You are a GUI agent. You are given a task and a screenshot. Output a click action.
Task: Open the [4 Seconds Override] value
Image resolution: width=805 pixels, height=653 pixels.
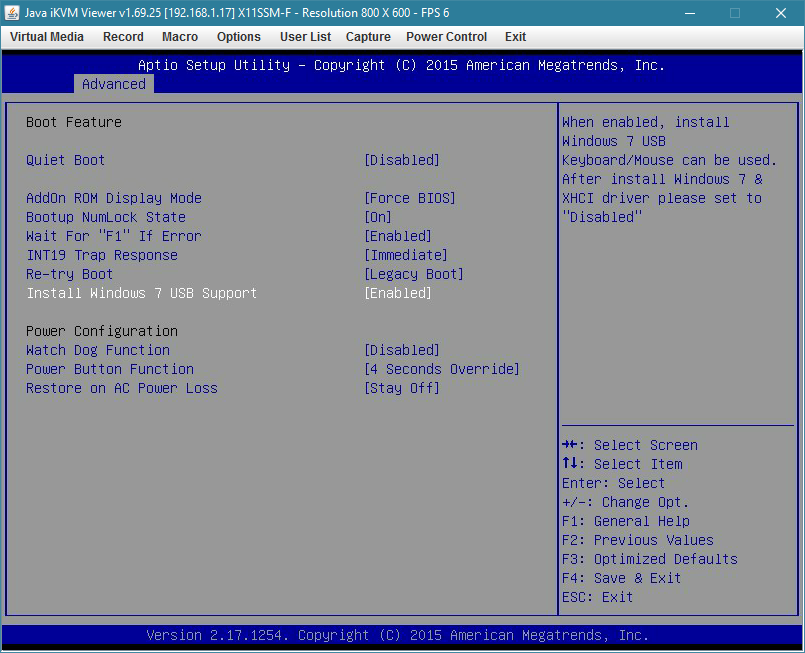(x=442, y=369)
